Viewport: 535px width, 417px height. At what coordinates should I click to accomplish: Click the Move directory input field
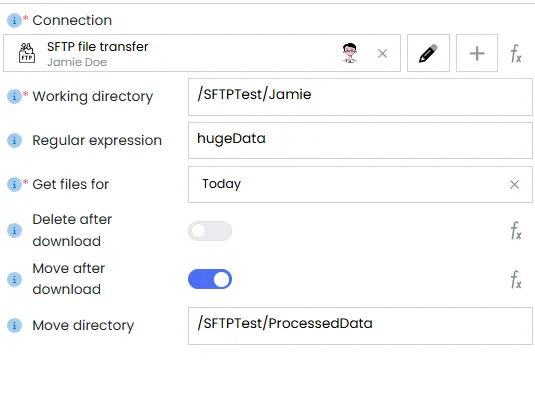[x=360, y=326]
